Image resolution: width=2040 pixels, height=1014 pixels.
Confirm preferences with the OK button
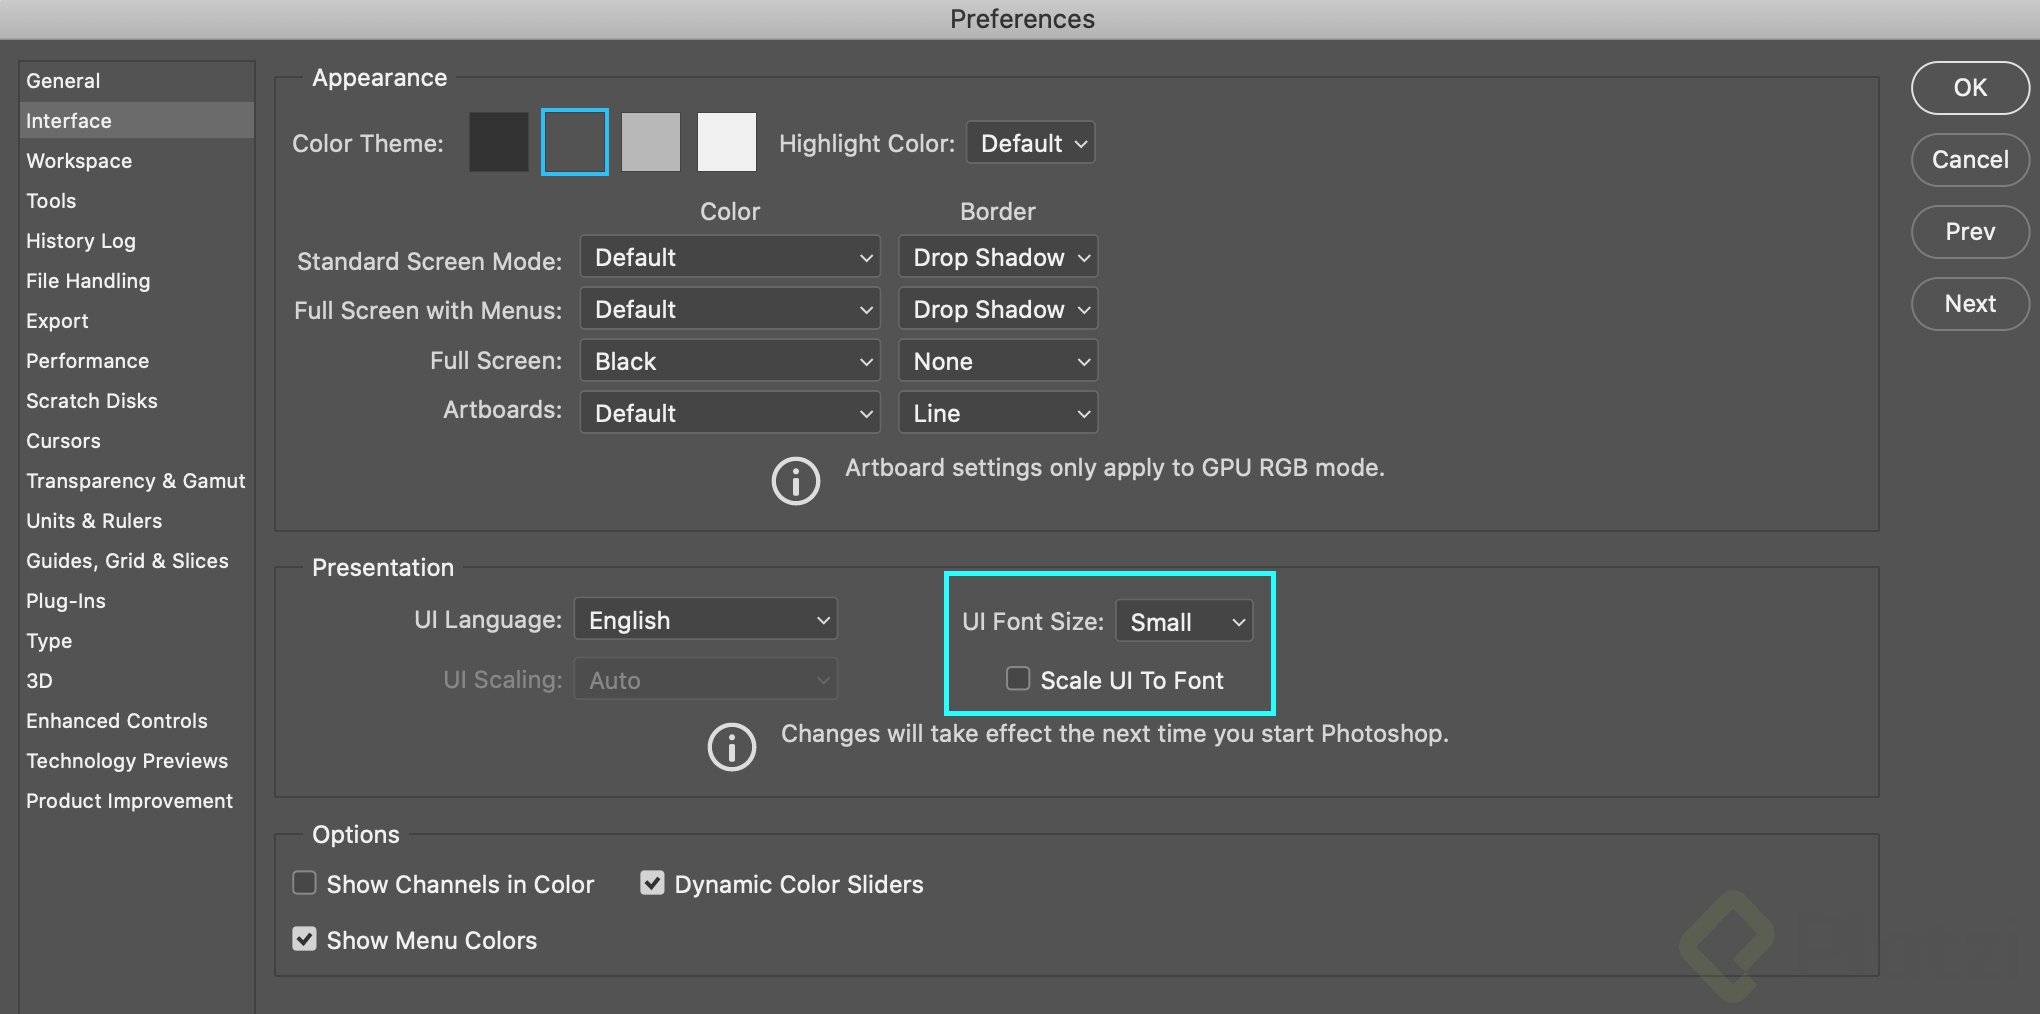click(1970, 88)
